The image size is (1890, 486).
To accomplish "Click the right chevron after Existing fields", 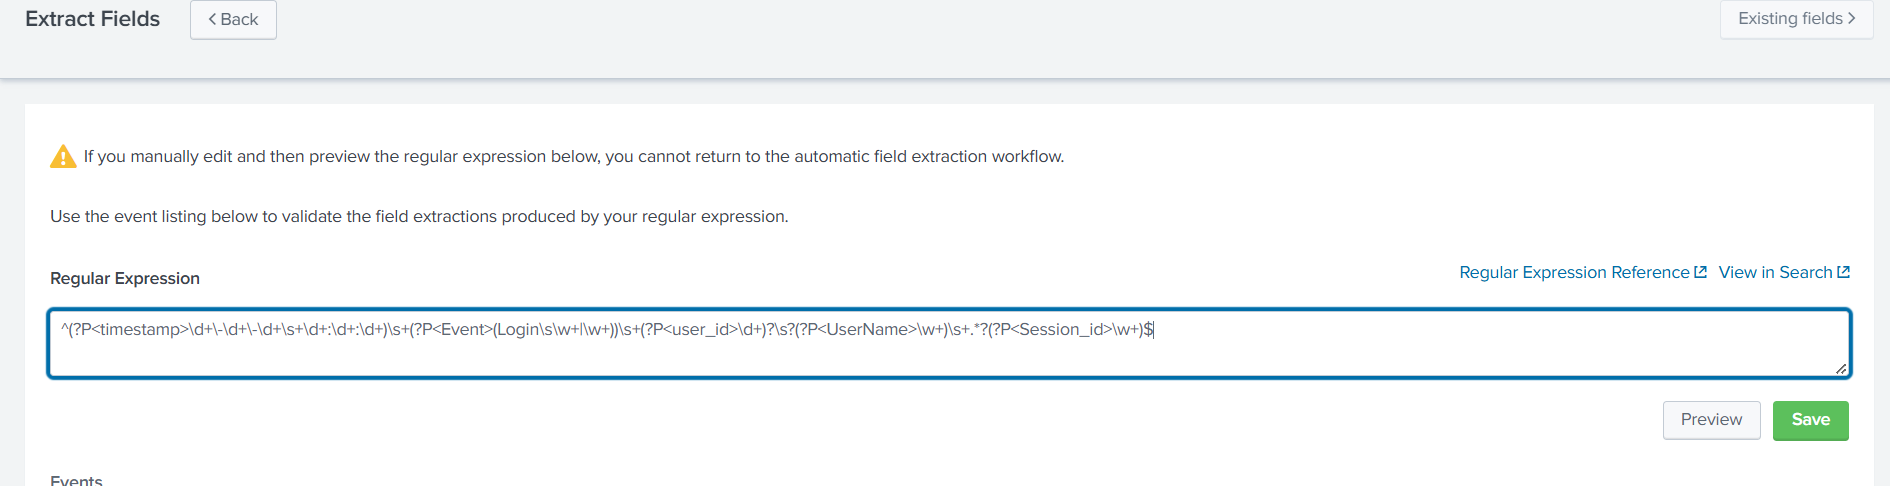I will (x=1851, y=19).
